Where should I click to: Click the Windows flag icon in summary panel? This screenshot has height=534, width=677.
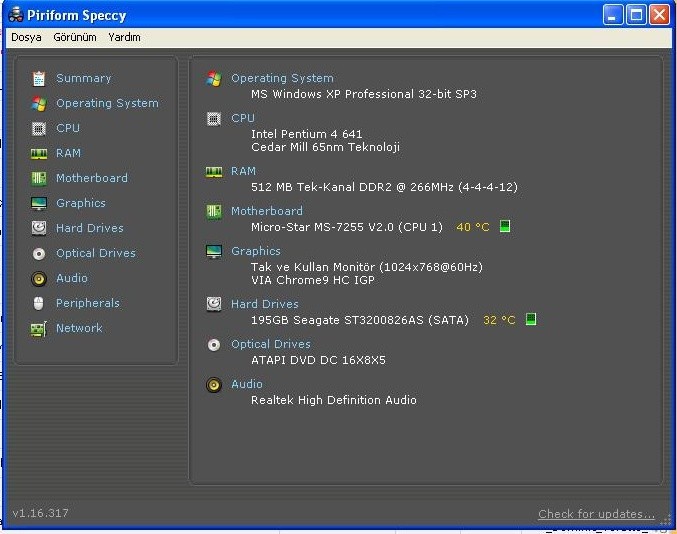coord(214,79)
